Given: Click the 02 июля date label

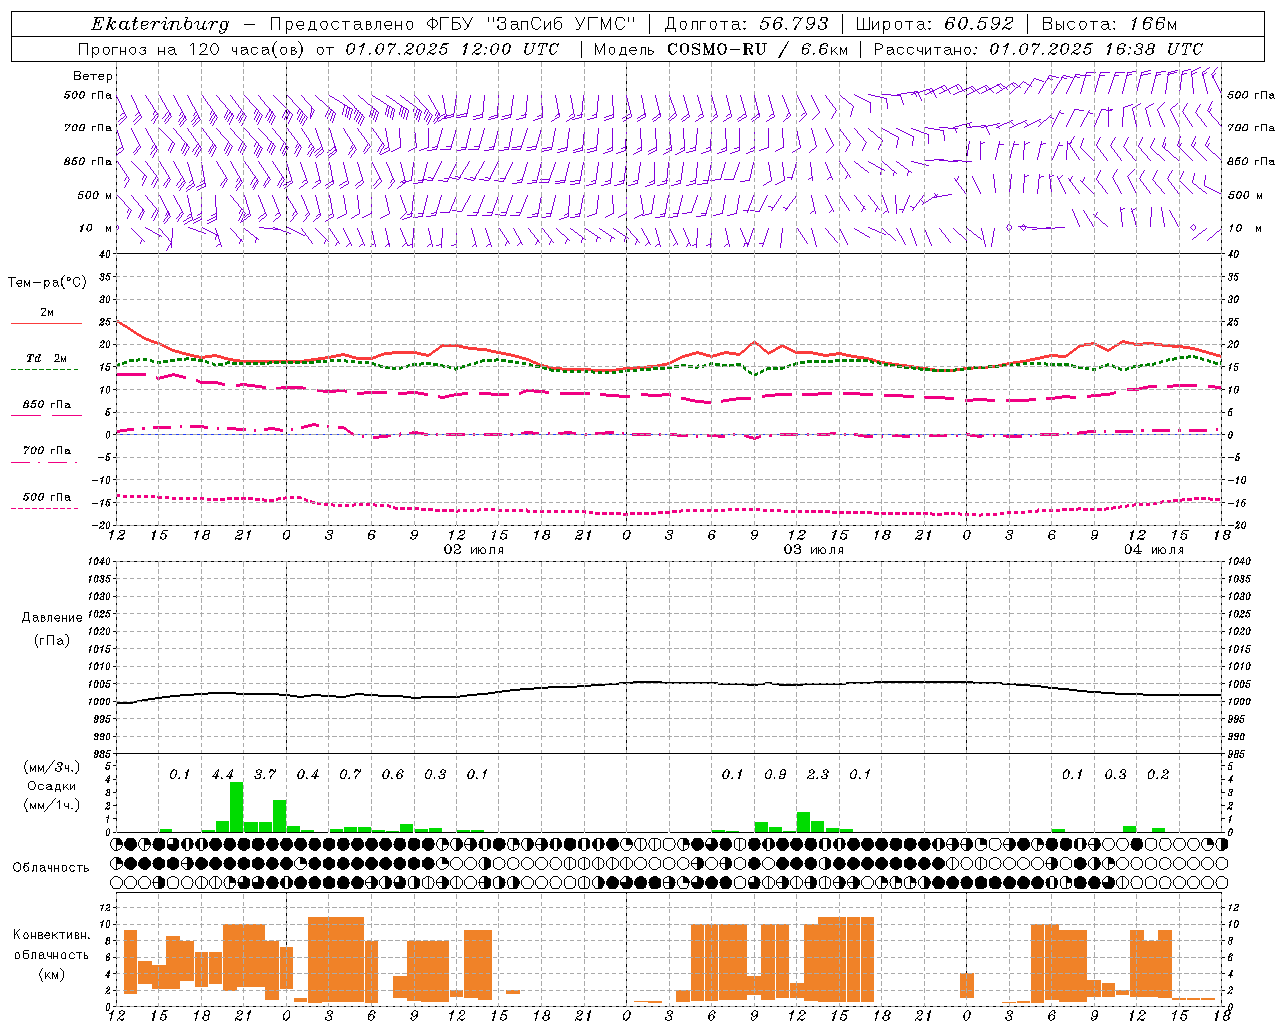Looking at the screenshot, I should point(474,550).
